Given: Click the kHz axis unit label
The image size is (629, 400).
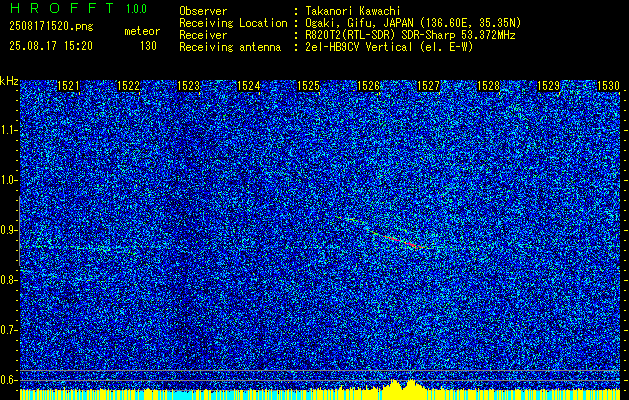Looking at the screenshot, I should (9, 81).
